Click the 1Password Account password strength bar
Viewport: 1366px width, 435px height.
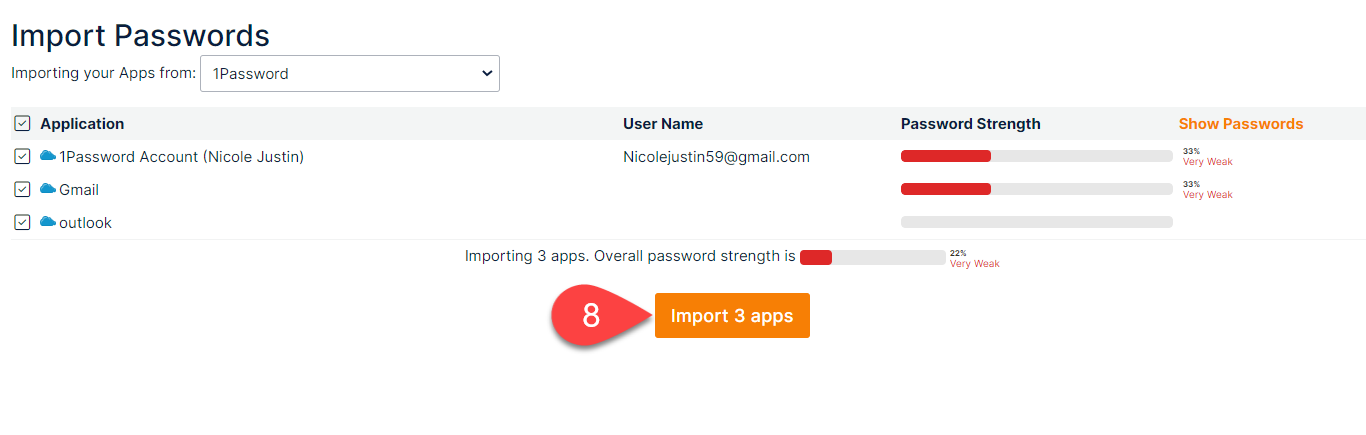tap(1037, 156)
